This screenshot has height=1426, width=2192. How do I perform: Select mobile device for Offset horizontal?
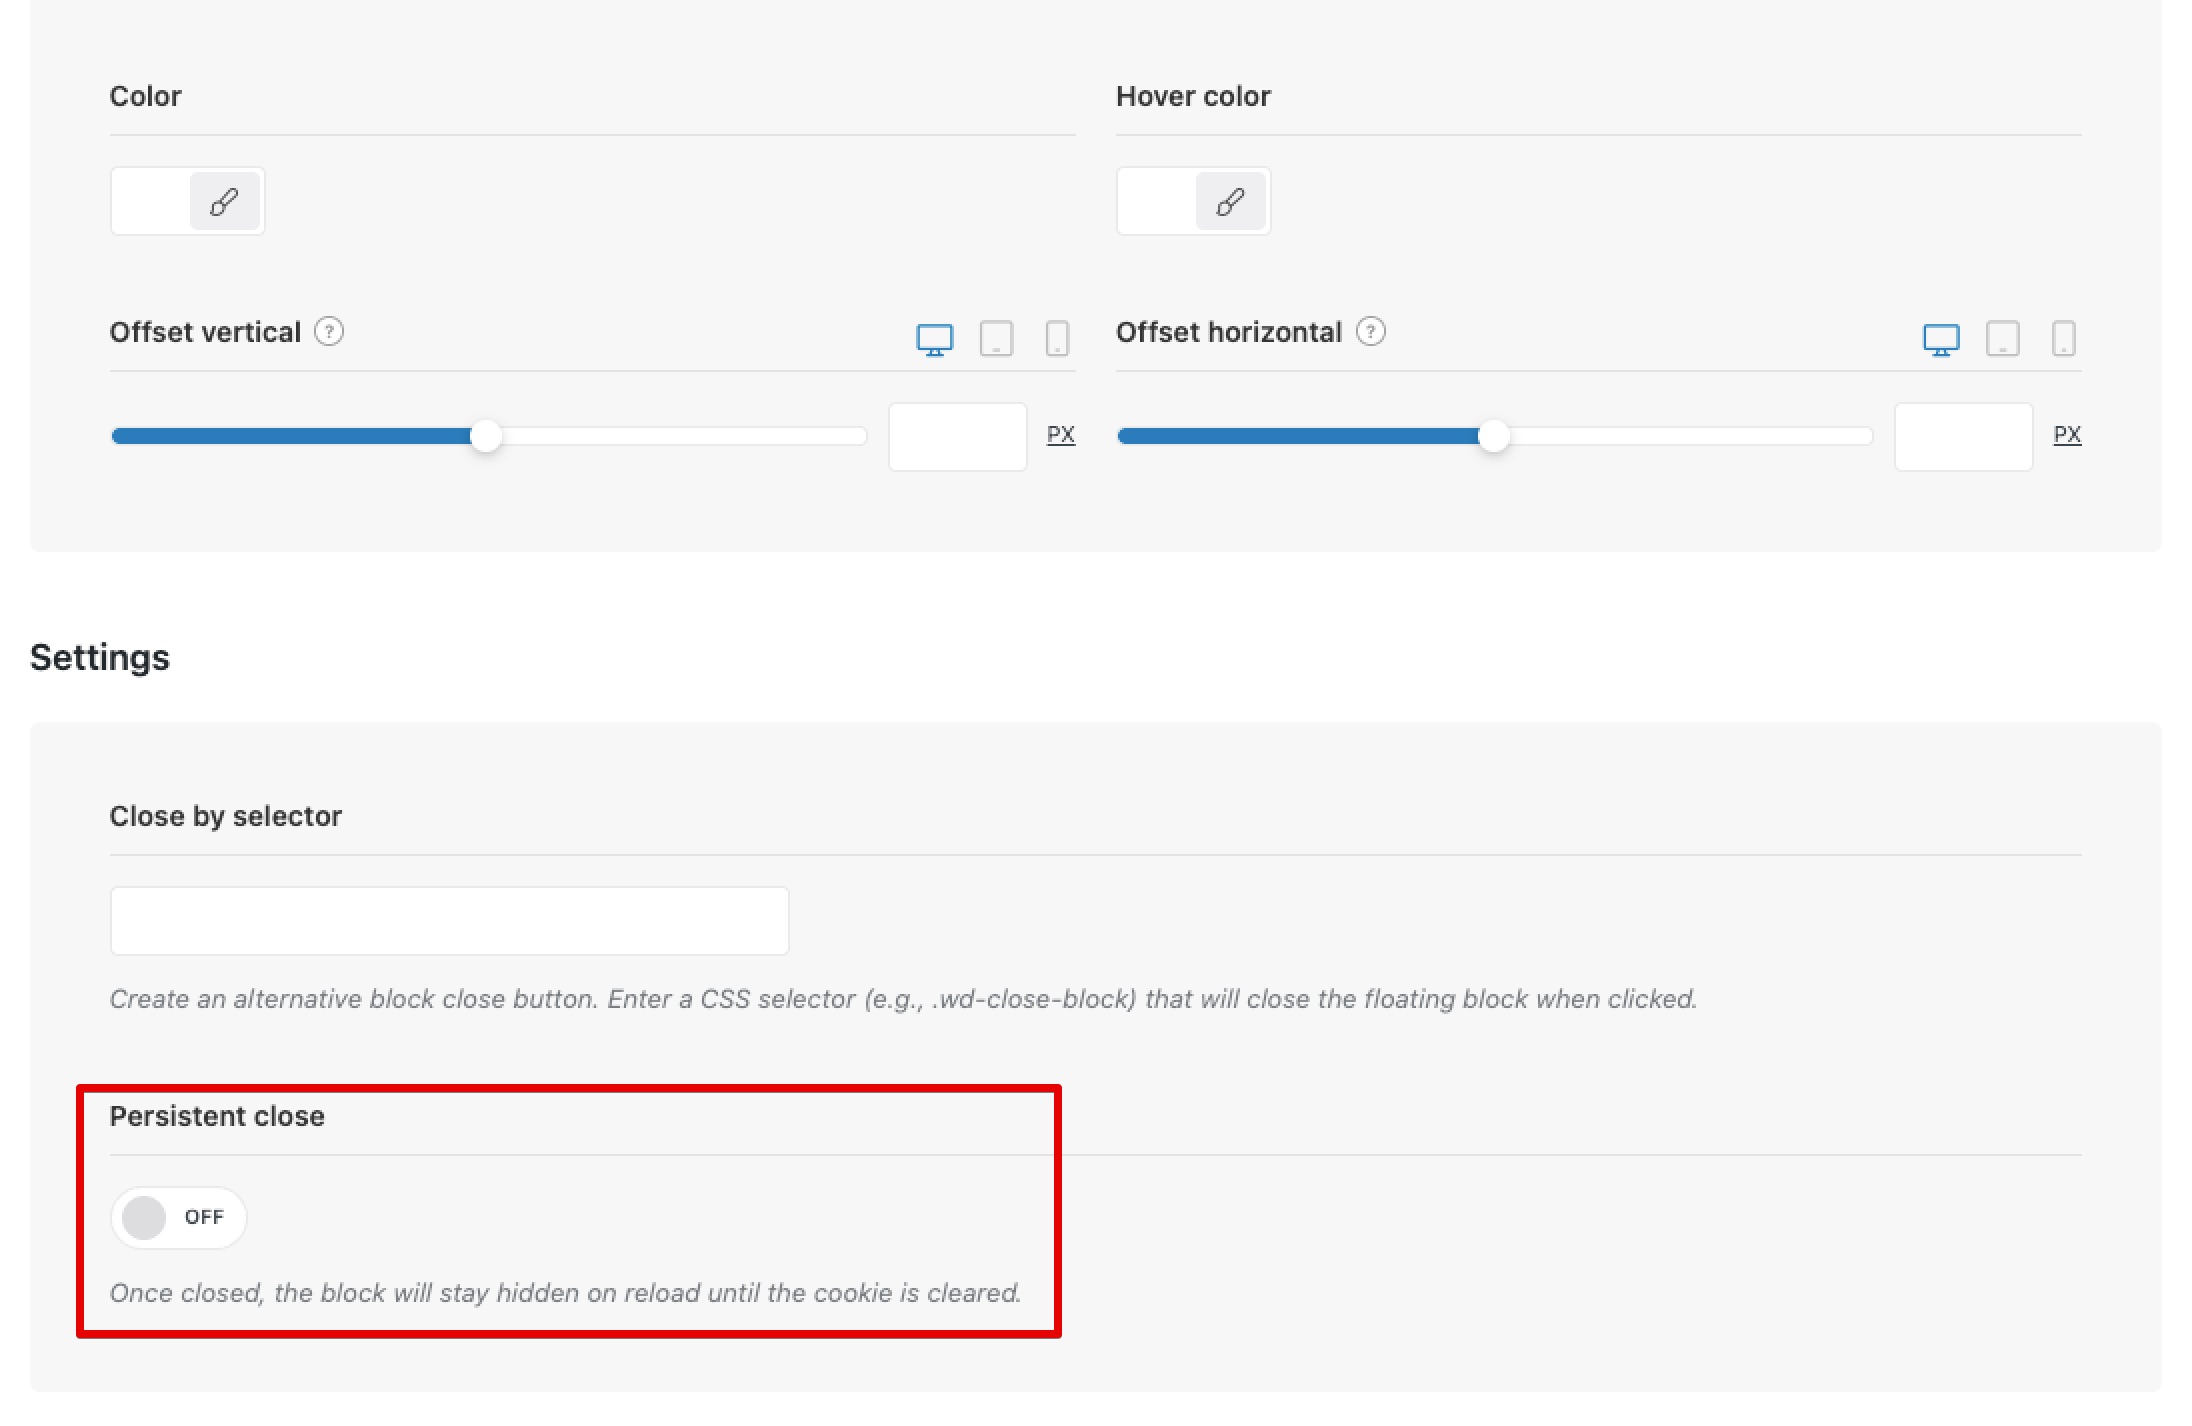[x=2063, y=339]
